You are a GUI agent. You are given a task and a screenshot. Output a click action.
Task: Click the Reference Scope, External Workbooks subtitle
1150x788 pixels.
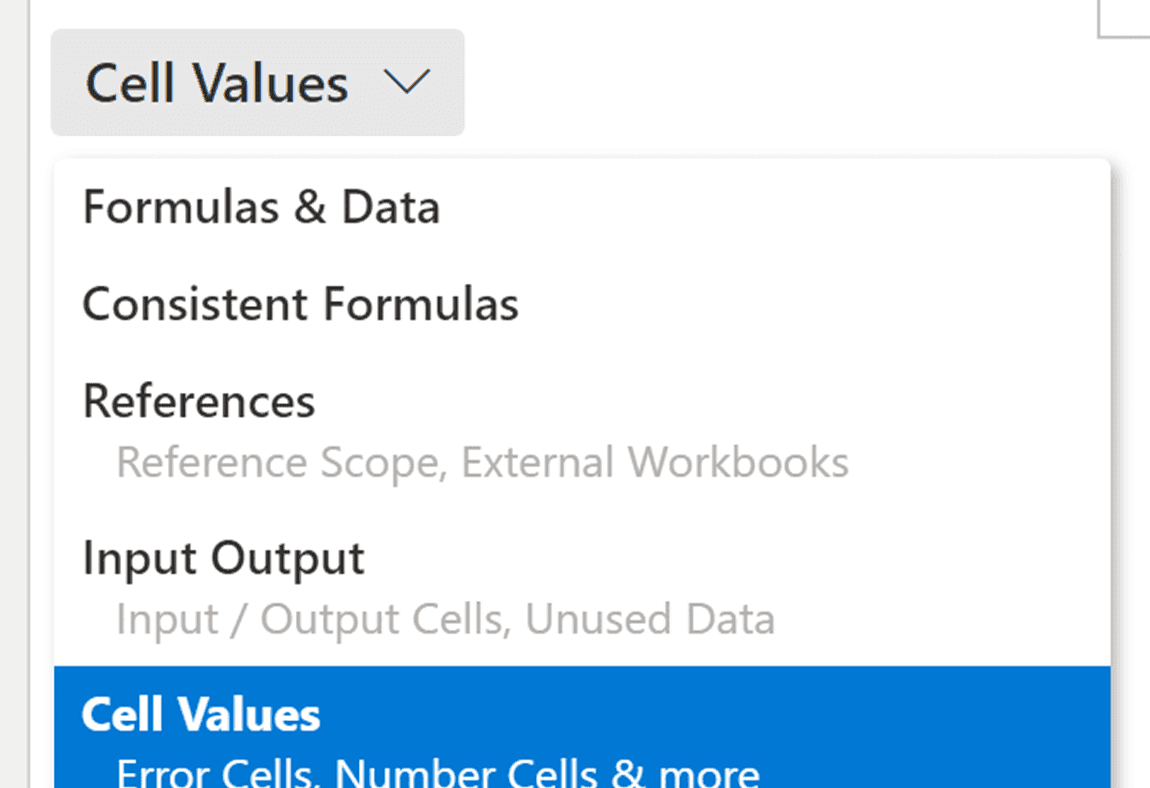[x=482, y=462]
